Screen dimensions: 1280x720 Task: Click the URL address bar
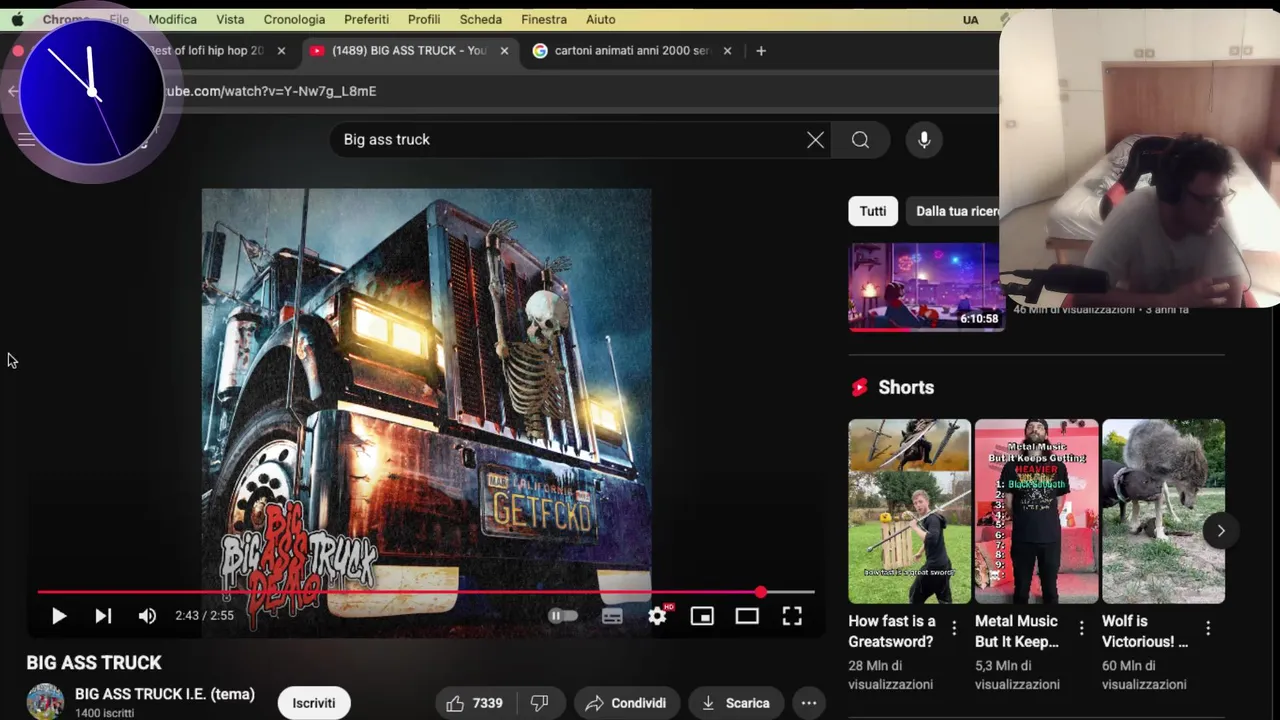tap(580, 91)
